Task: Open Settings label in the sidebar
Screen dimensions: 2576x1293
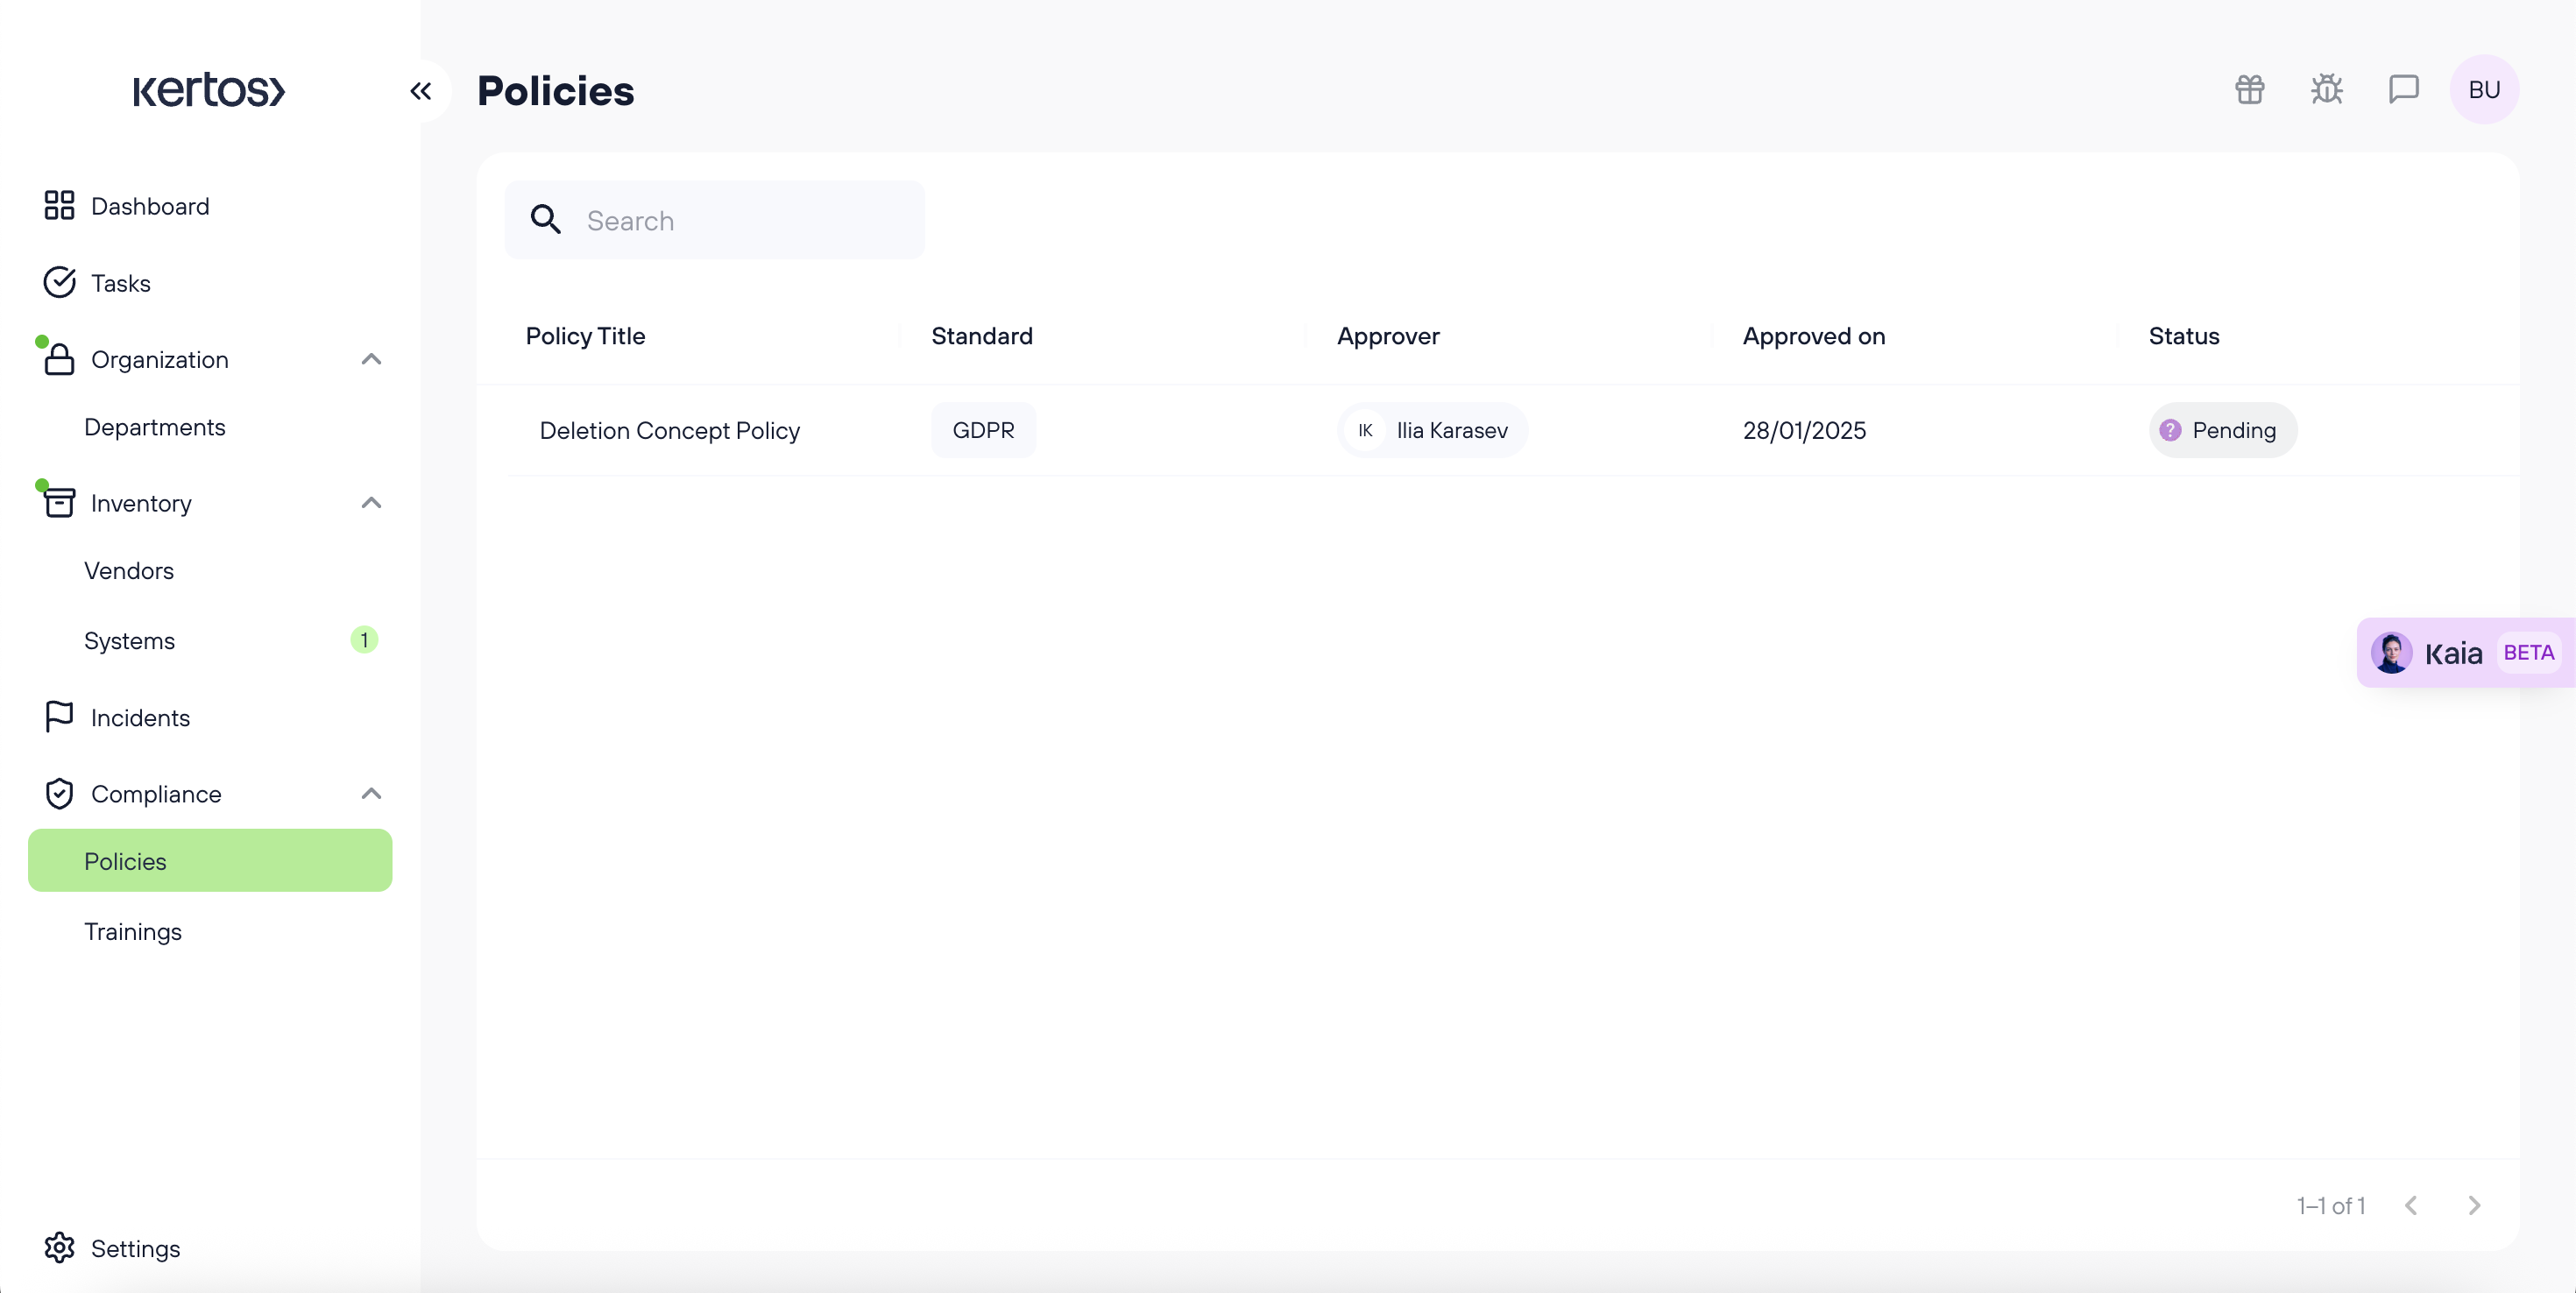Action: click(136, 1249)
